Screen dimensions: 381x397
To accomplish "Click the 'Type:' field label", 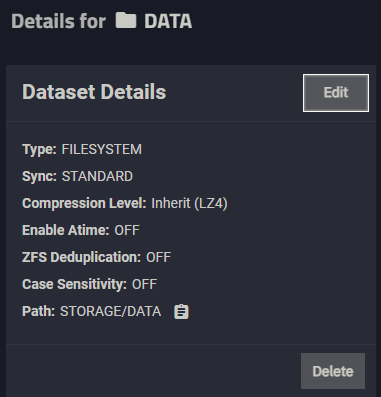I will tap(39, 149).
